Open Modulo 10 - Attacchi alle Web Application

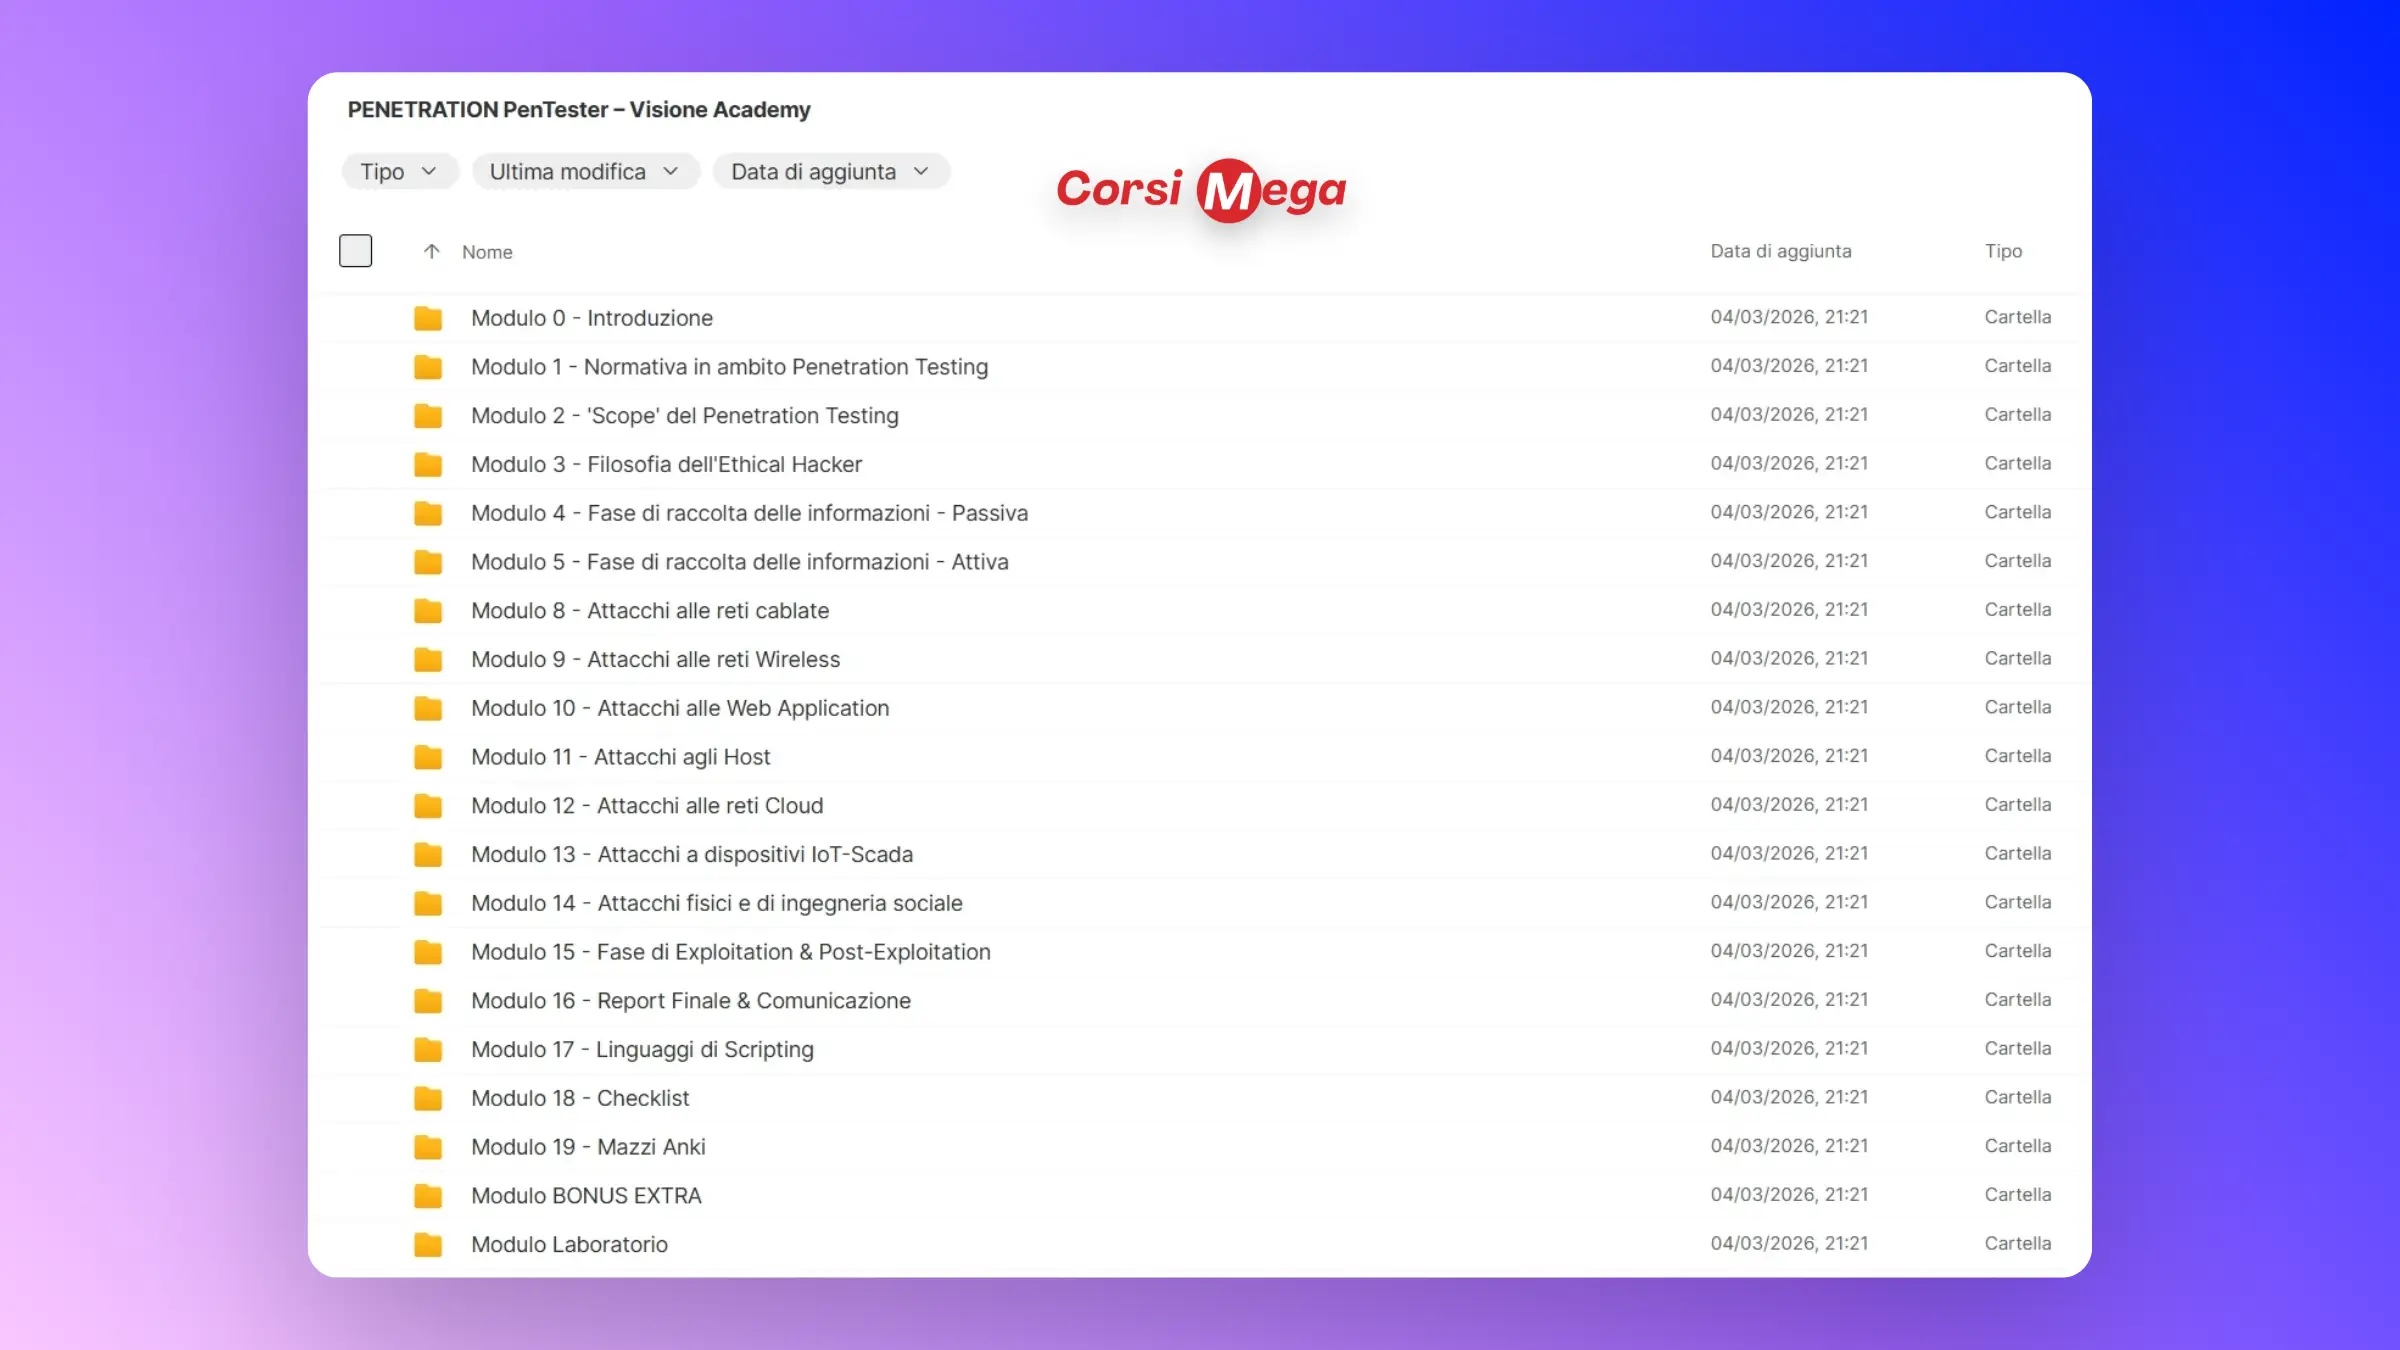680,708
